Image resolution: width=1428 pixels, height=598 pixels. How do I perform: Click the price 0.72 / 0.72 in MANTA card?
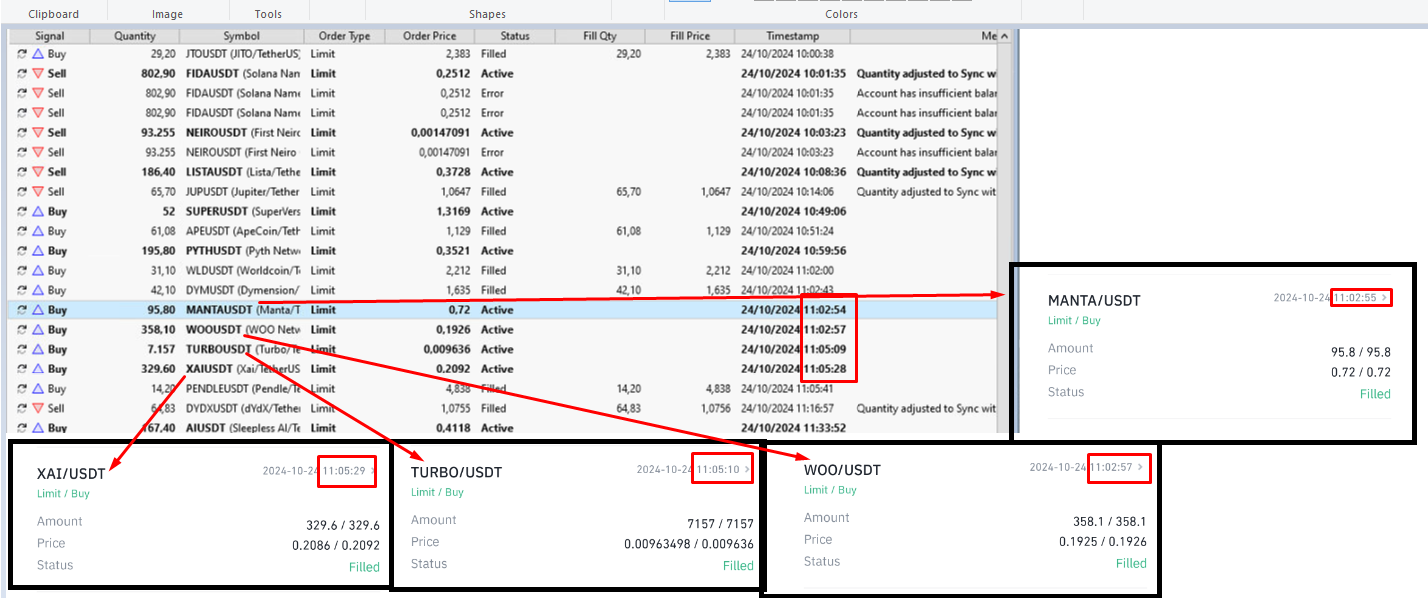pos(1359,372)
